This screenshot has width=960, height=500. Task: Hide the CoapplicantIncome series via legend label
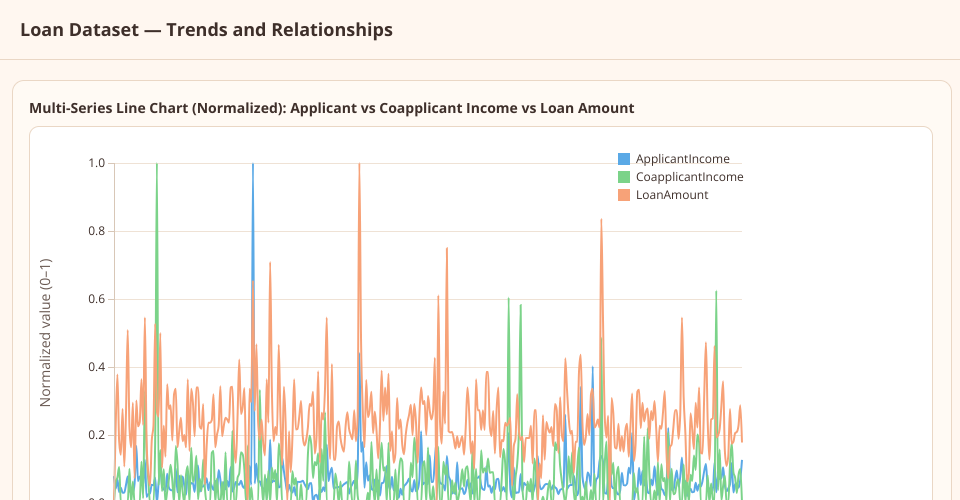[689, 177]
